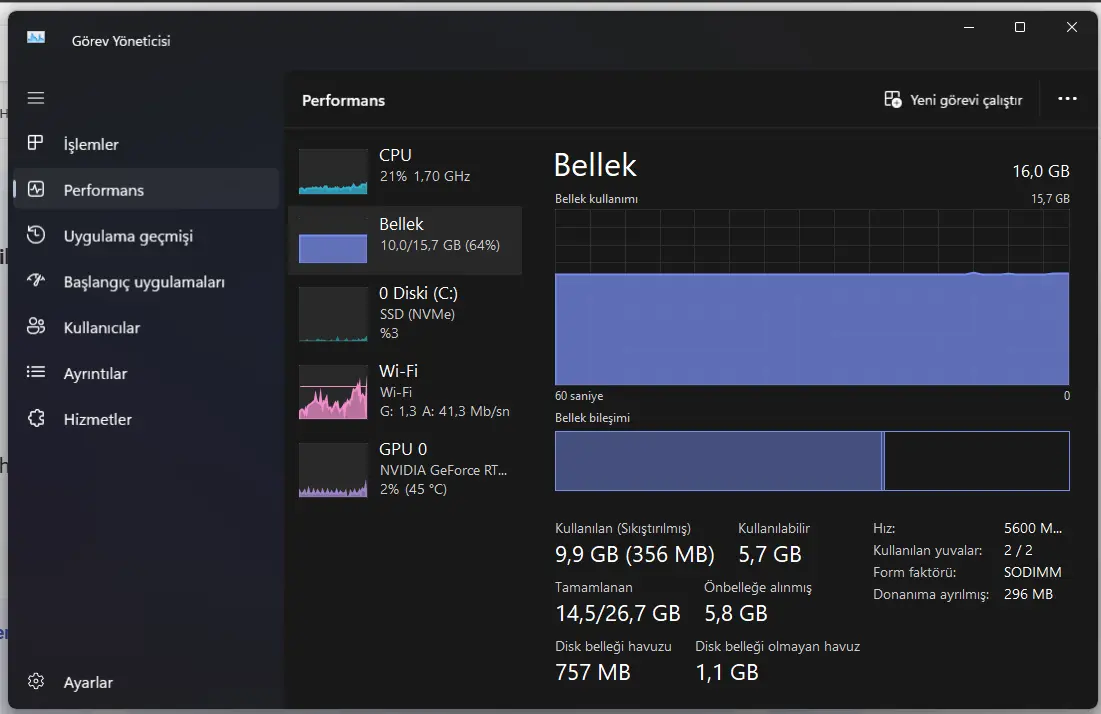Click the Donanıma ayrılmış 296 MB value

pyautogui.click(x=1028, y=594)
